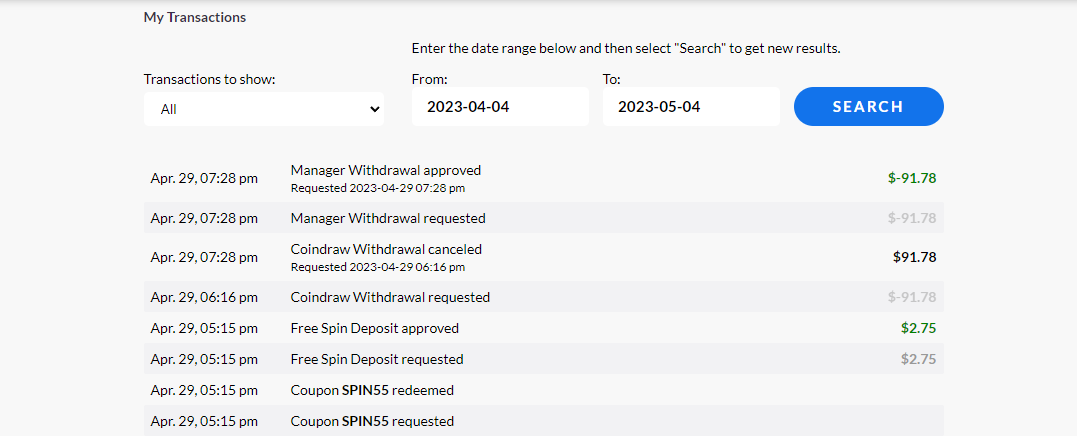This screenshot has width=1077, height=436.
Task: Click the Free Spin Deposit approved entry
Action: [x=374, y=328]
